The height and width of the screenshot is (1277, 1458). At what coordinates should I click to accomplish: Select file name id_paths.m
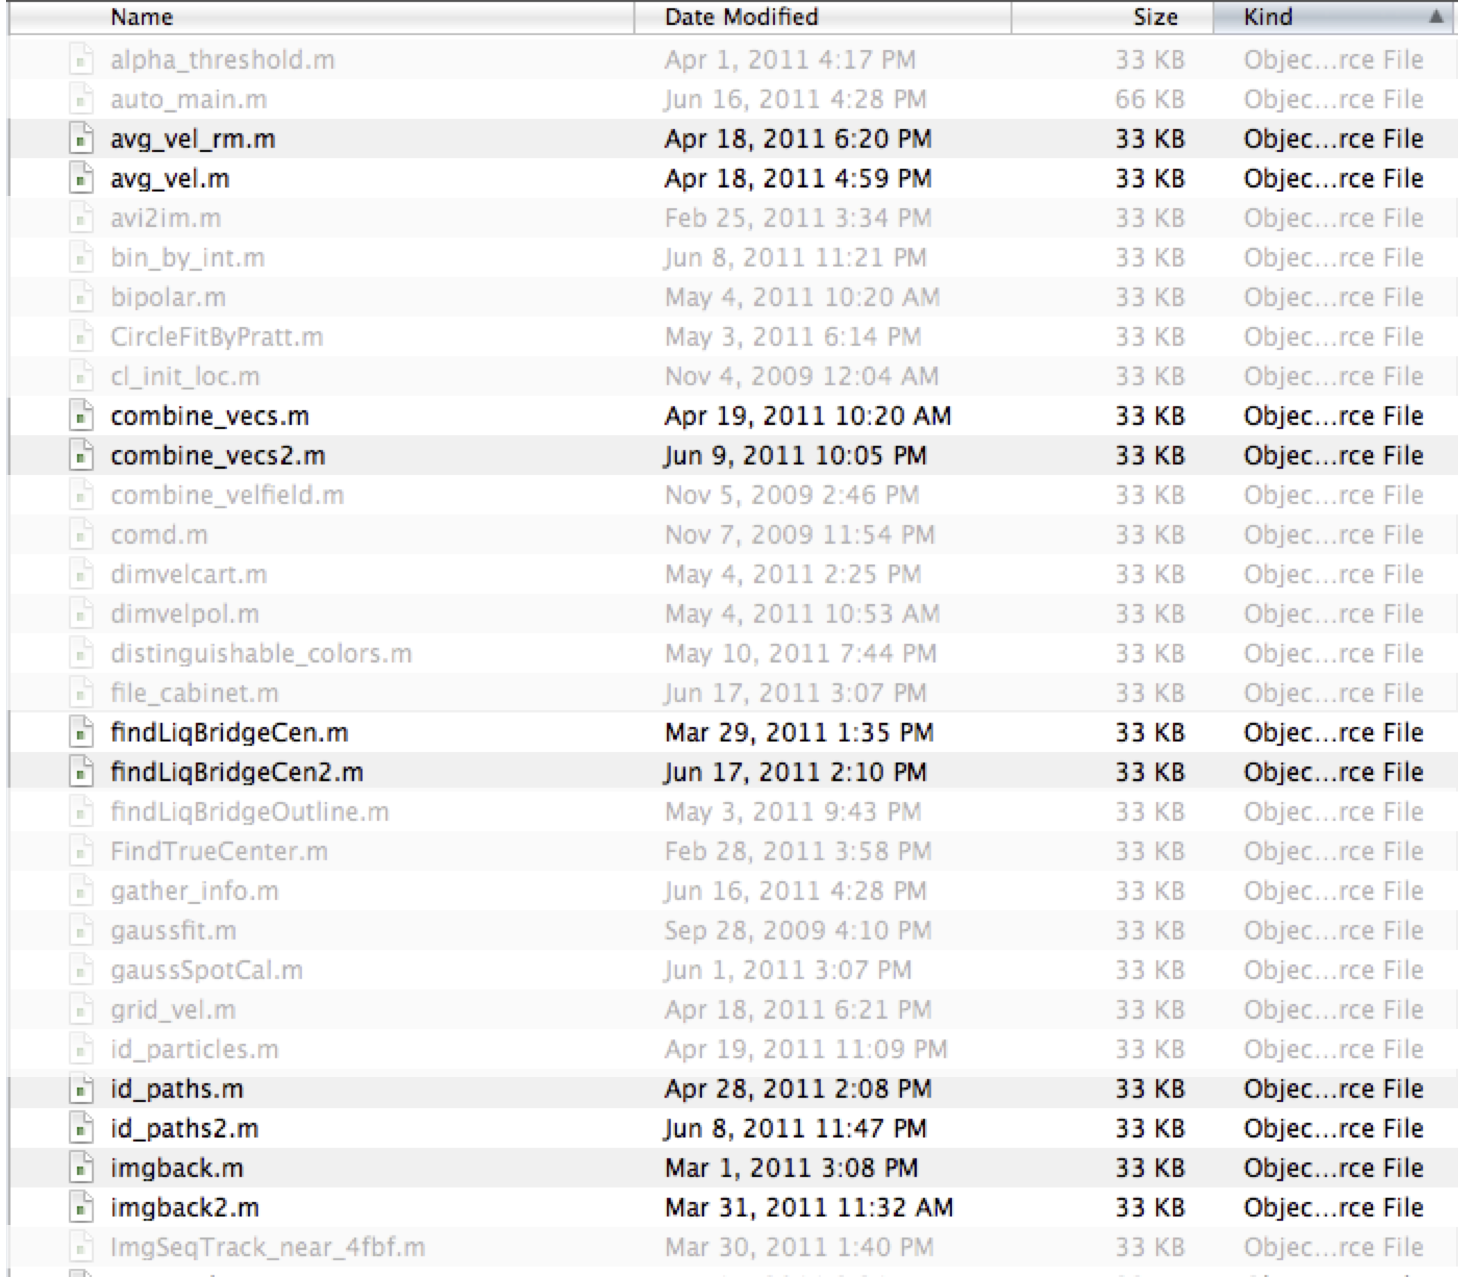tap(177, 1089)
